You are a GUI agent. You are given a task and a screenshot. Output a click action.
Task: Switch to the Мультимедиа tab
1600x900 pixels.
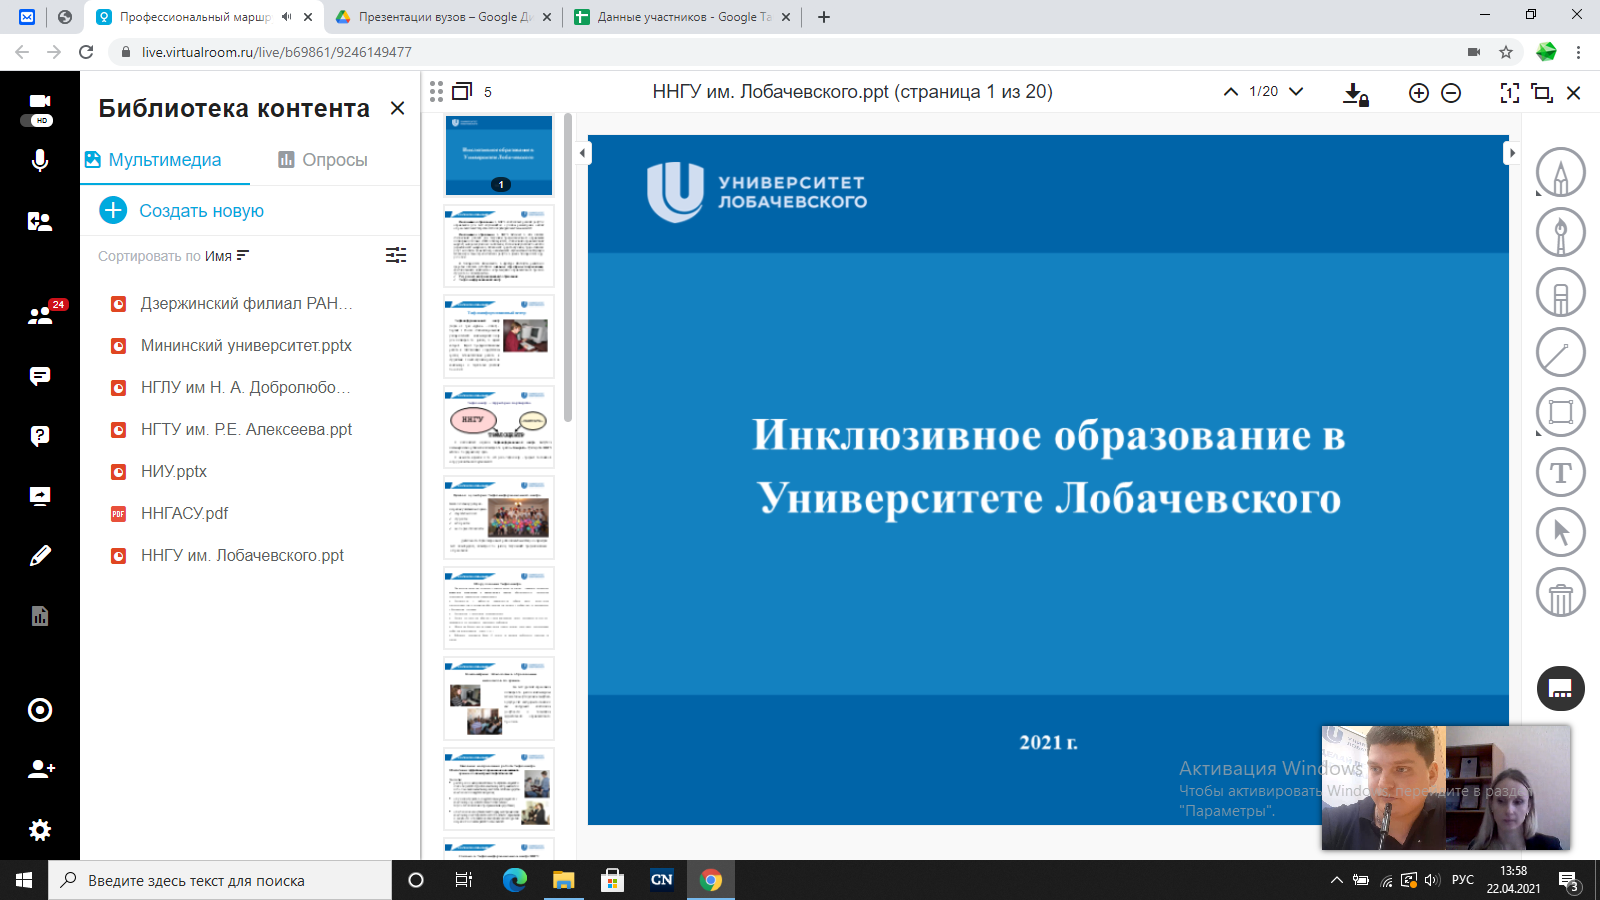(x=153, y=160)
